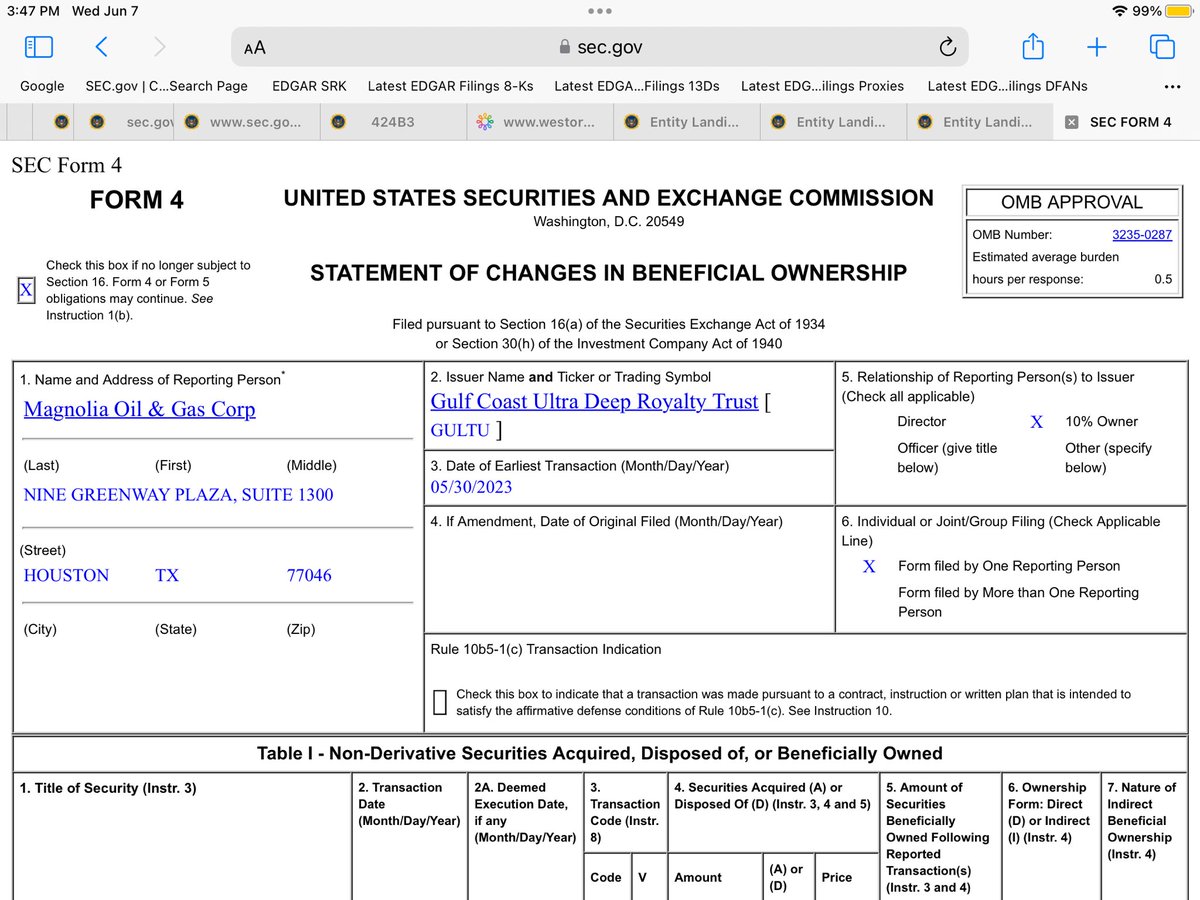Switch to the 424B3 tab
The height and width of the screenshot is (900, 1200).
tap(395, 122)
